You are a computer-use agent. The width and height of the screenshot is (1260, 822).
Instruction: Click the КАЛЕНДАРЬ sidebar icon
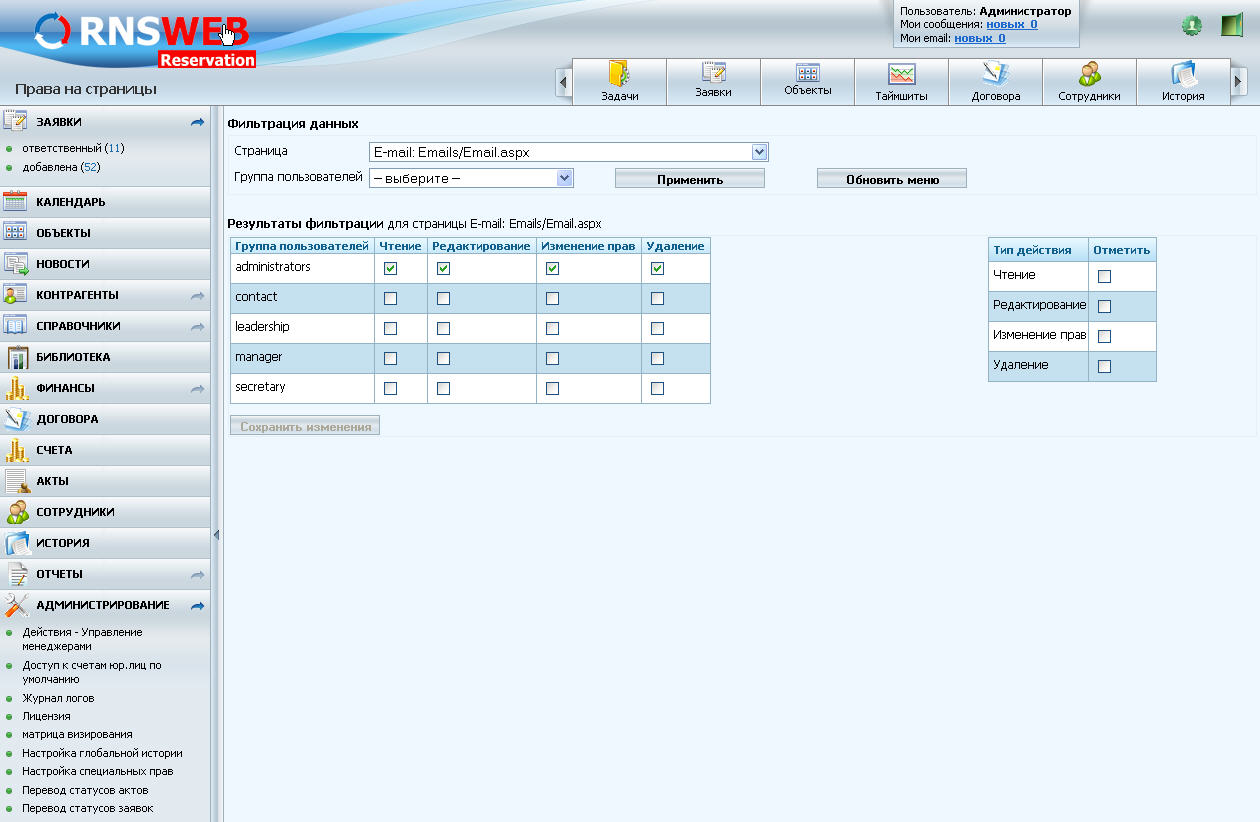(x=16, y=201)
